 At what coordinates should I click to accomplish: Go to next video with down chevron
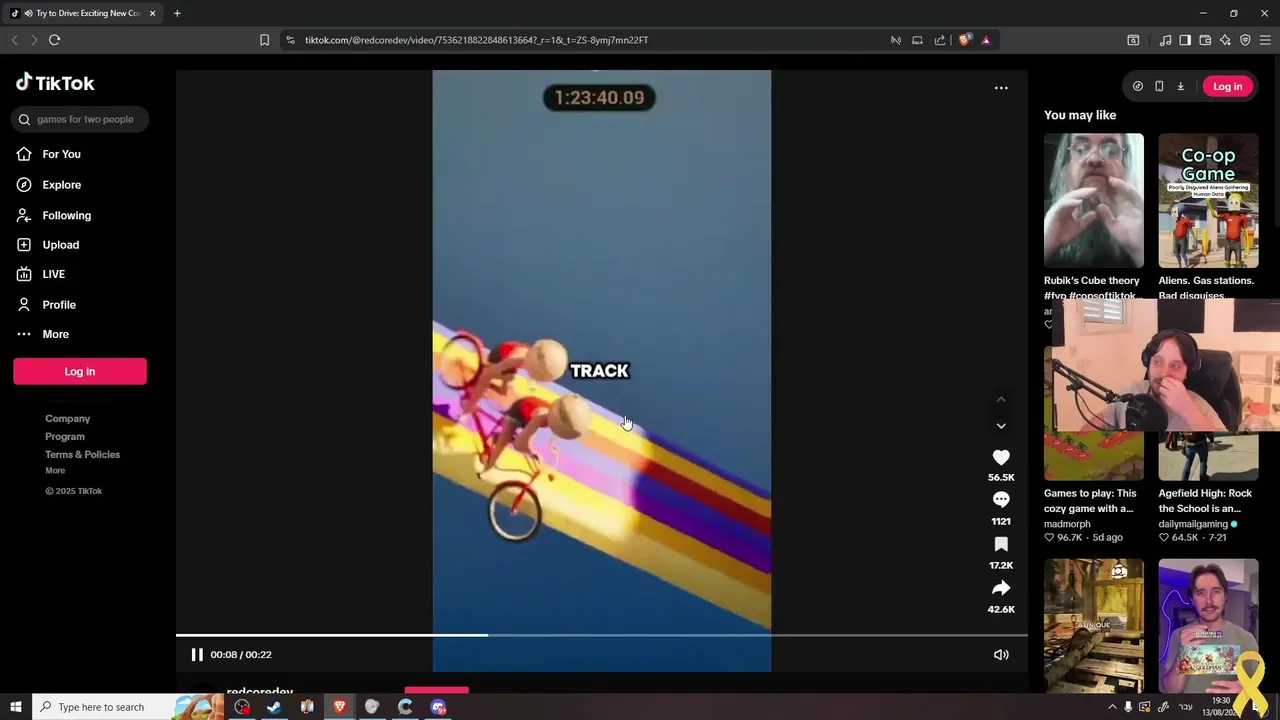[1001, 426]
